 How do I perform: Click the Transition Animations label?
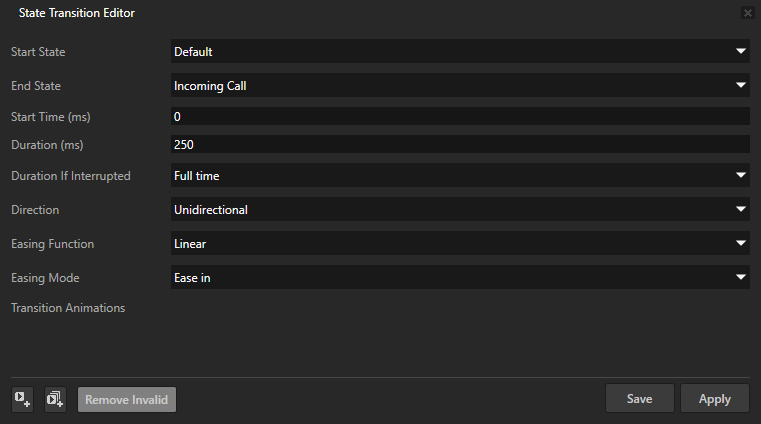(68, 308)
